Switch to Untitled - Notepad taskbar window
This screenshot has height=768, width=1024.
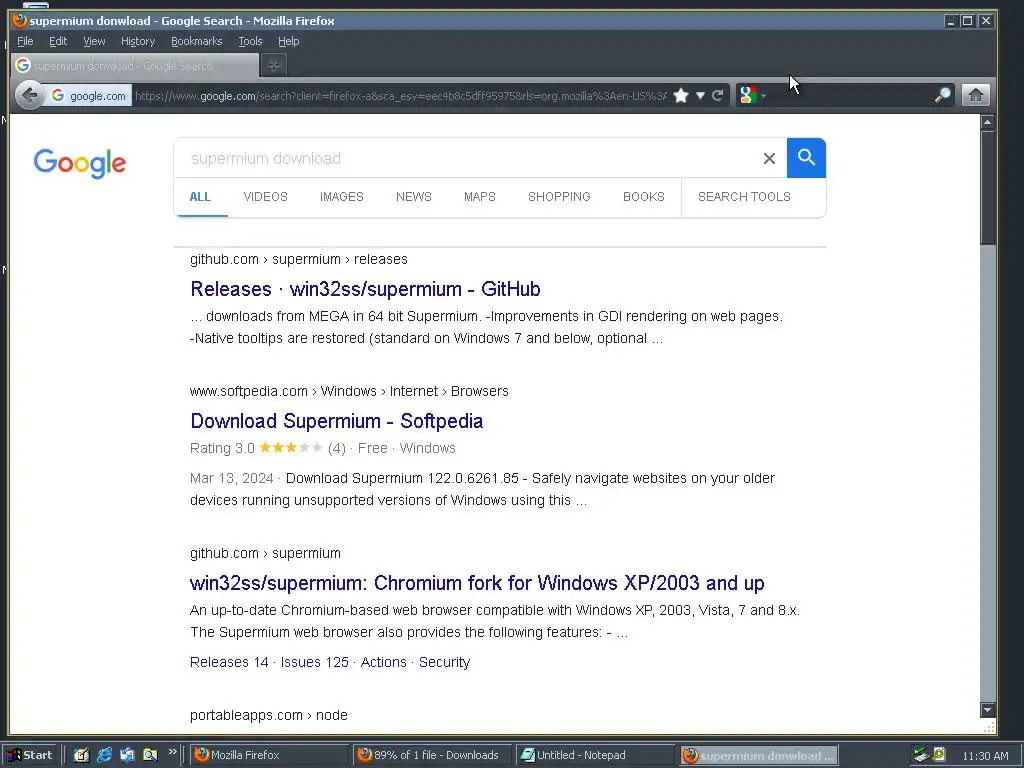594,755
